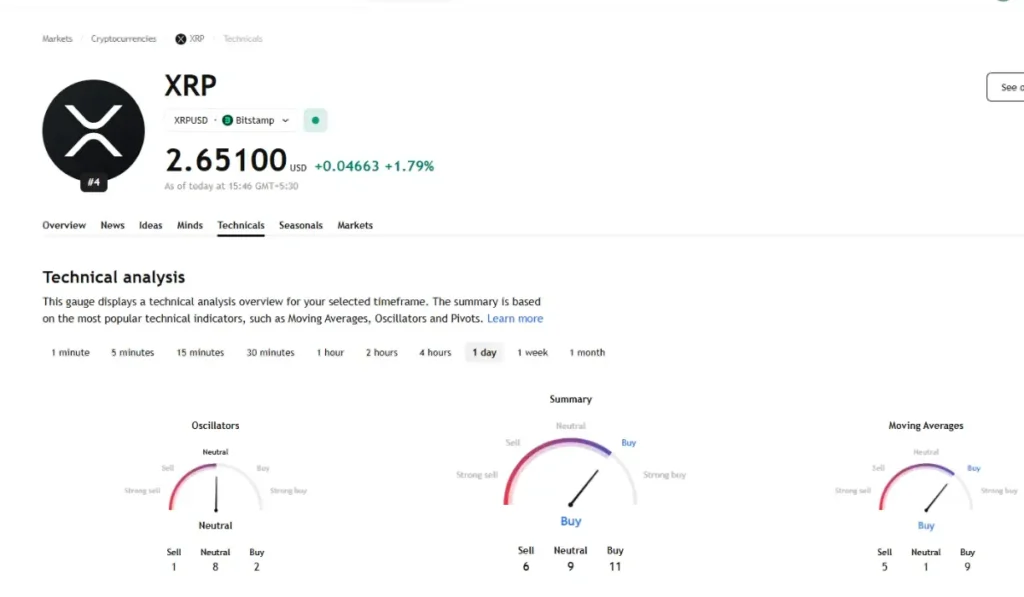Click the Moving Averages Buy count 9
Screen dimensions: 1024x597
coord(967,567)
